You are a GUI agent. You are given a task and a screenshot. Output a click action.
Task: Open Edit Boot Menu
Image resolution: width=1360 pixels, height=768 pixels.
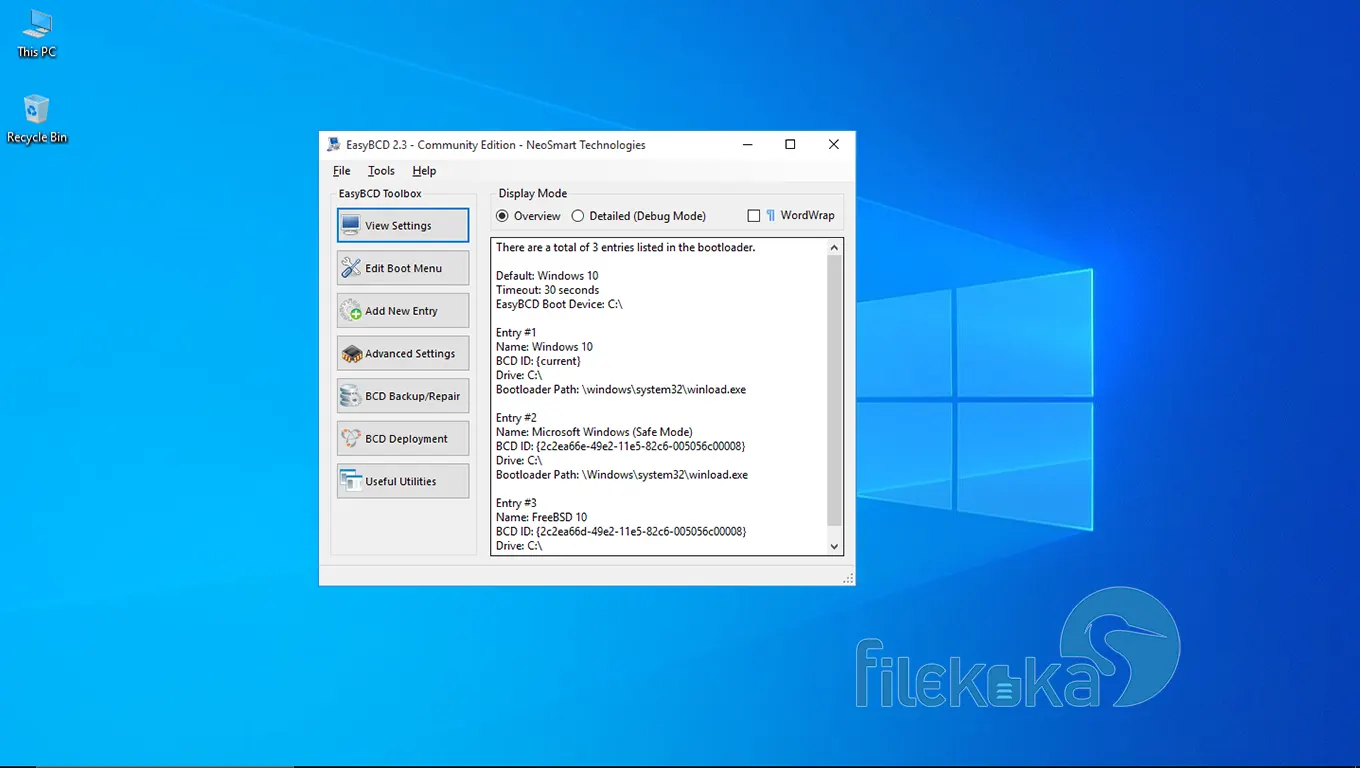[x=402, y=268]
